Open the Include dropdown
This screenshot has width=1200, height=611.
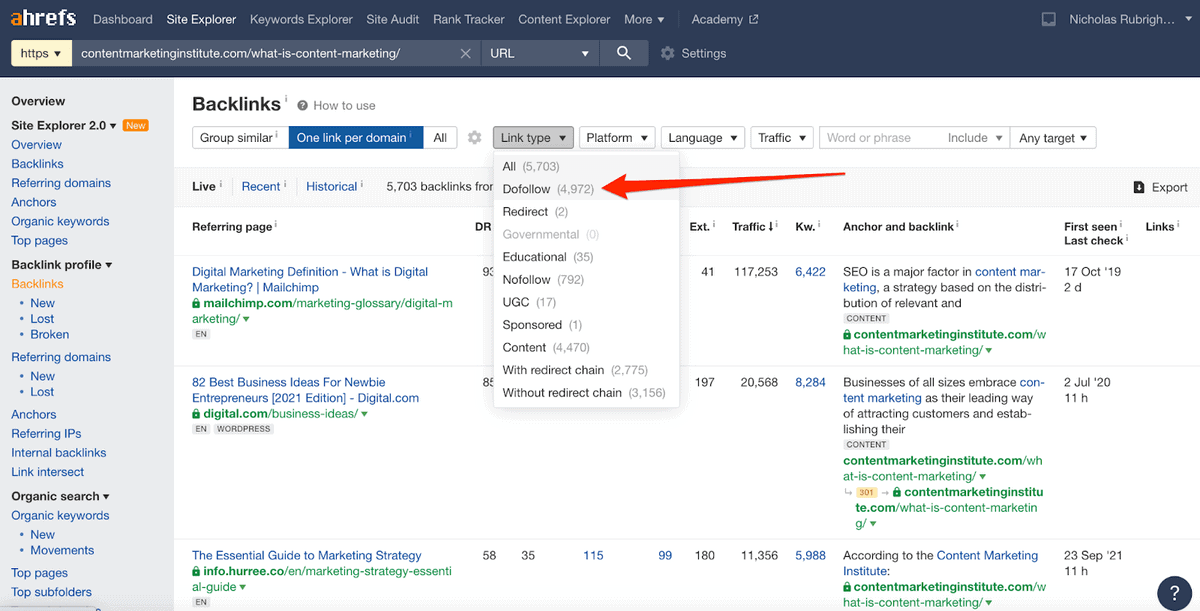(x=975, y=138)
